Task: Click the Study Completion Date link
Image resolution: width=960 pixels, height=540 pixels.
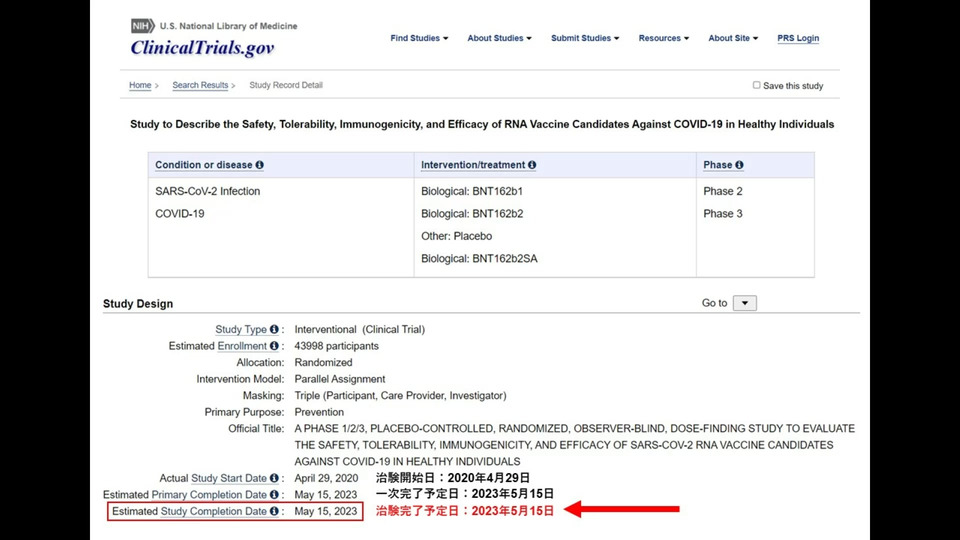Action: point(214,511)
